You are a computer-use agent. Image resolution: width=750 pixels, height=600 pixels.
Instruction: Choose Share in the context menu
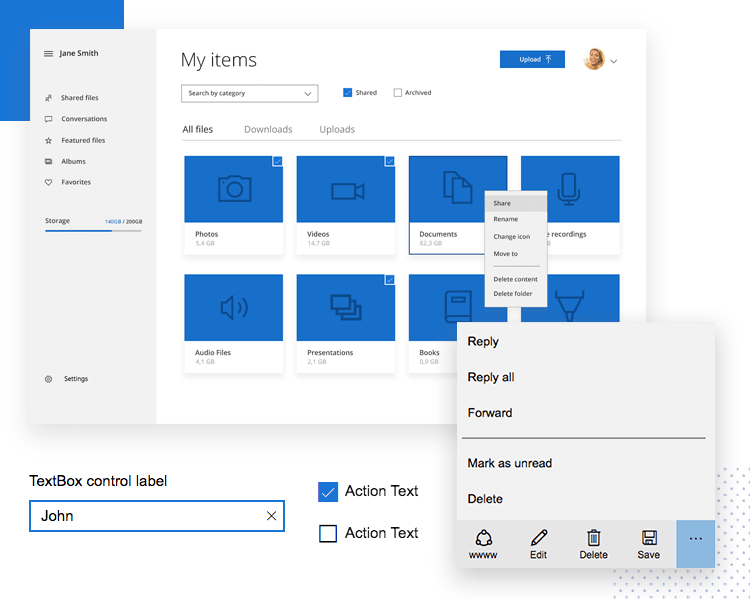pyautogui.click(x=516, y=203)
